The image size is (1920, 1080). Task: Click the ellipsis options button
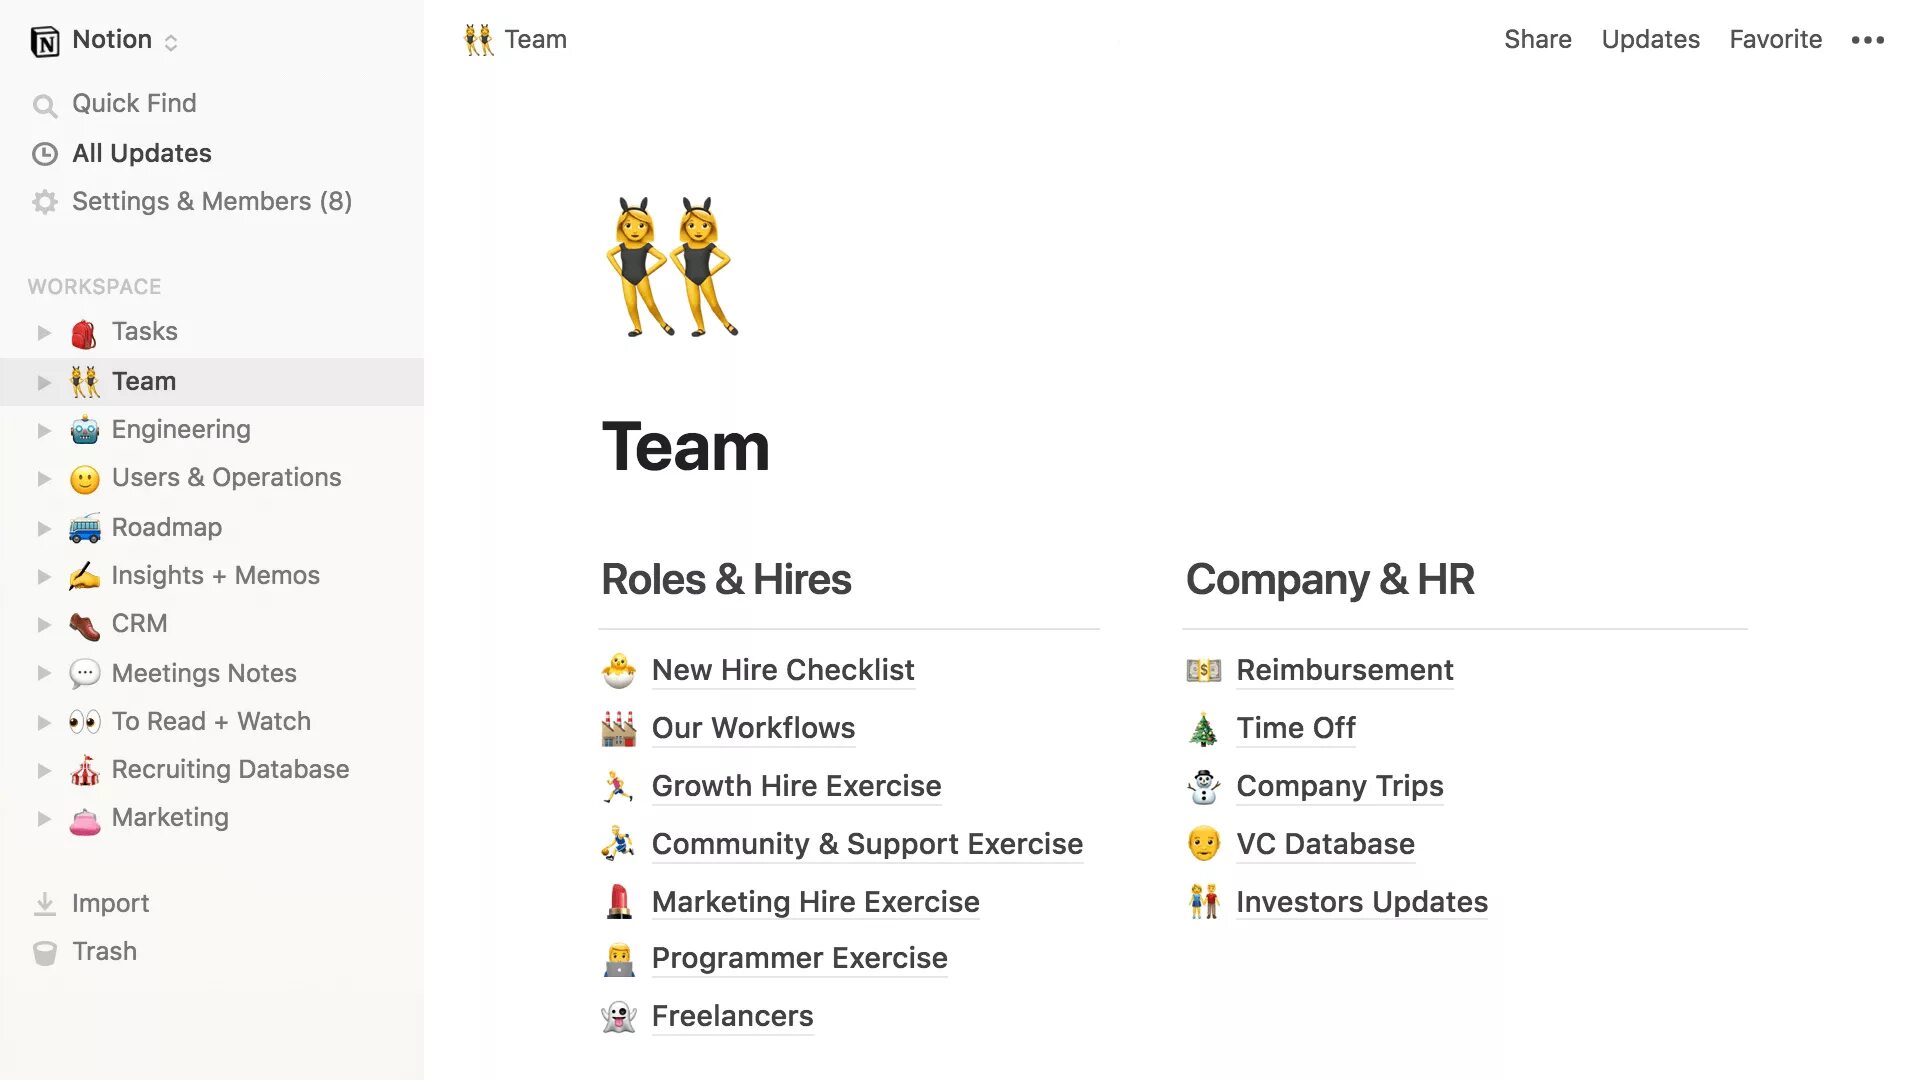click(x=1871, y=38)
